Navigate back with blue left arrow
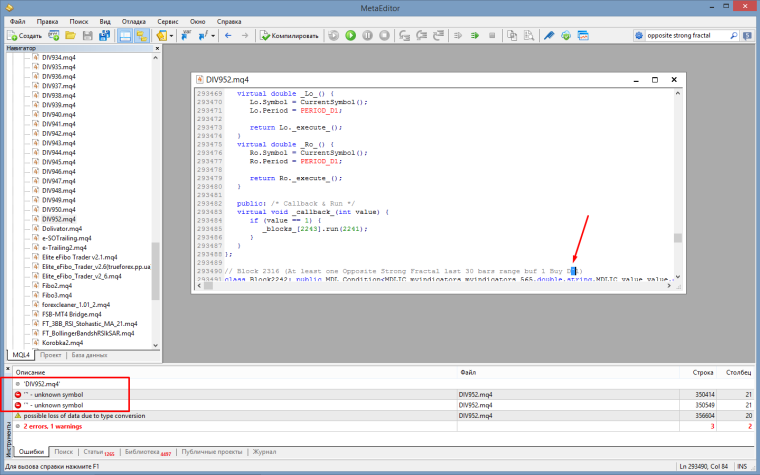760x475 pixels. [x=228, y=35]
